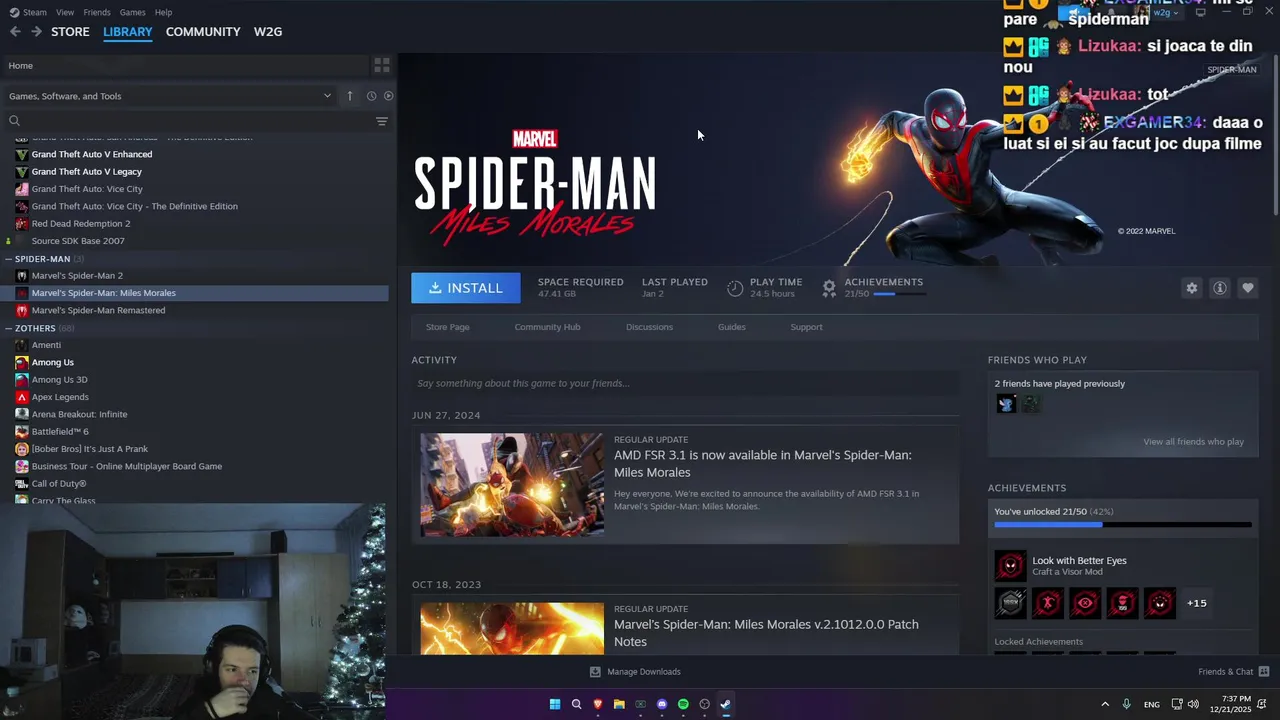Select Source SDK Base 2007
The height and width of the screenshot is (720, 1280).
pyautogui.click(x=78, y=241)
